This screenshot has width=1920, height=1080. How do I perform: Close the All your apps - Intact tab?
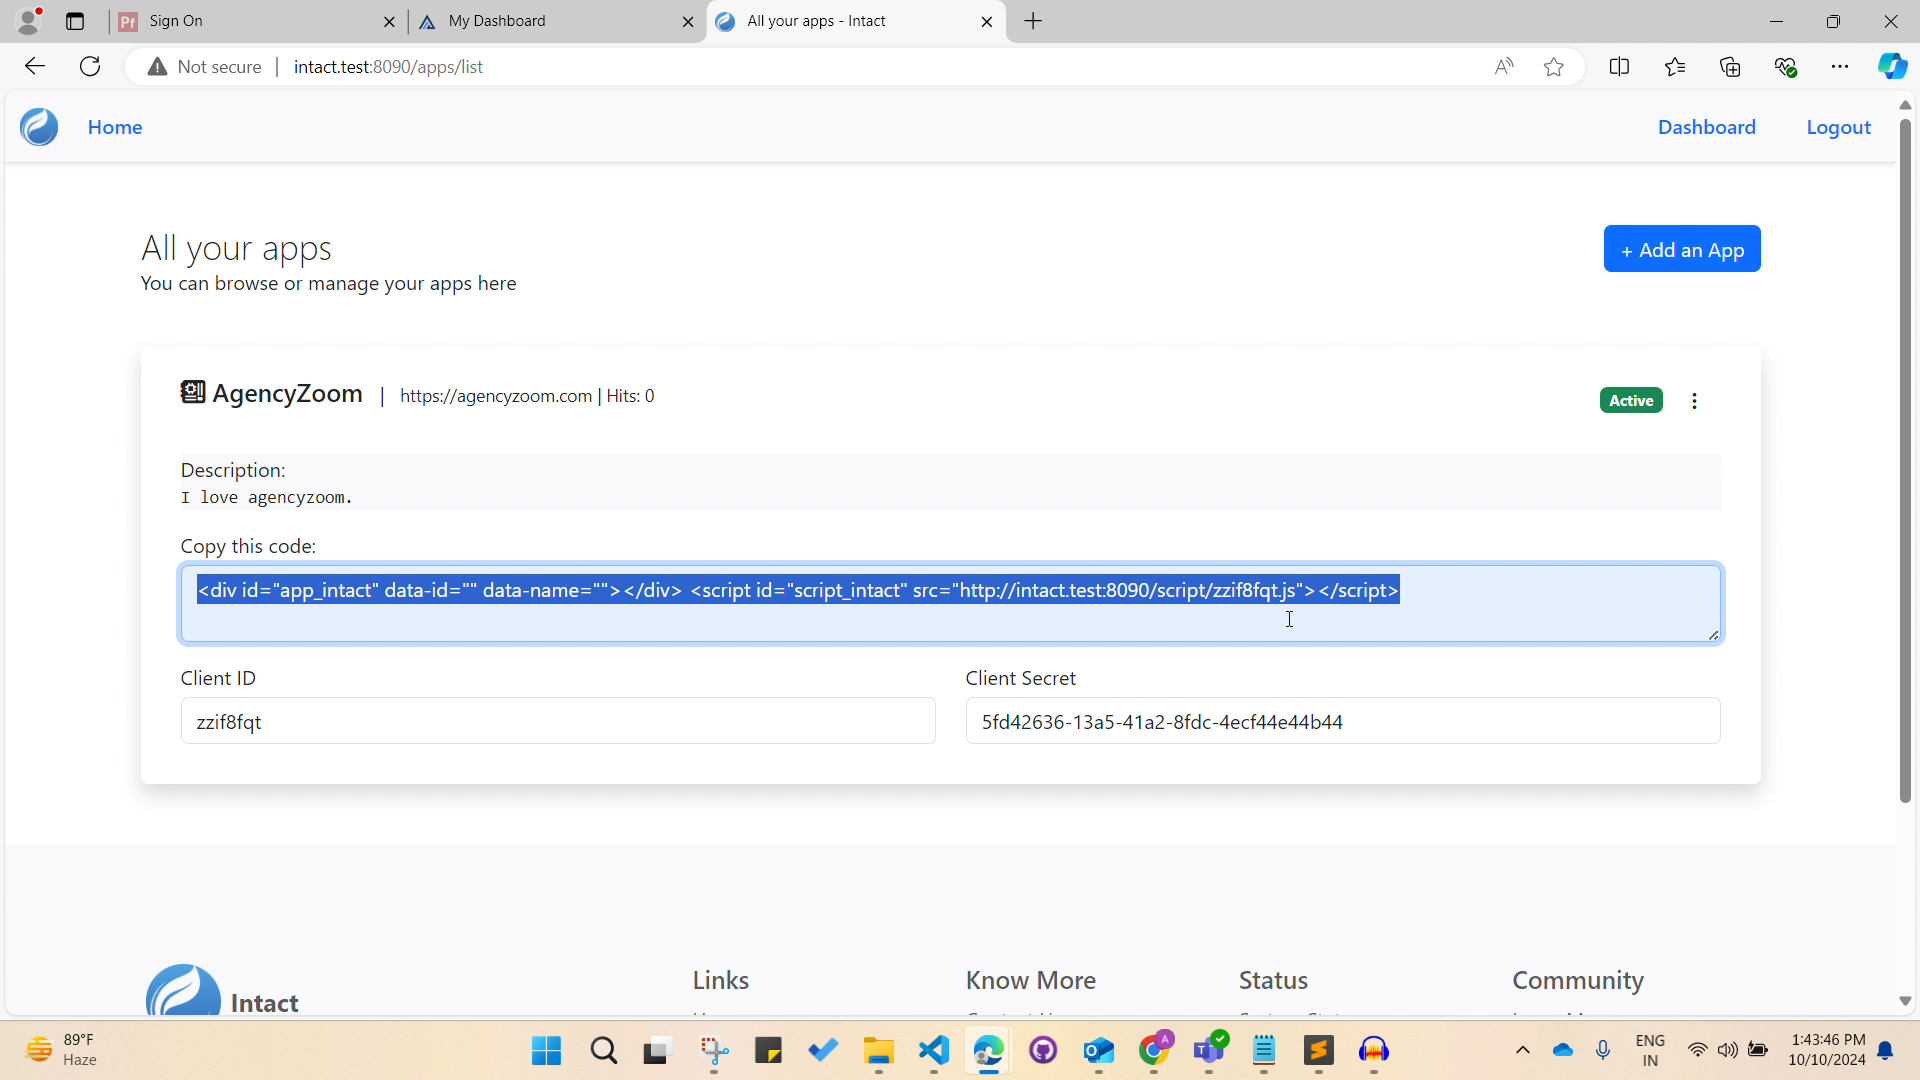[987, 21]
